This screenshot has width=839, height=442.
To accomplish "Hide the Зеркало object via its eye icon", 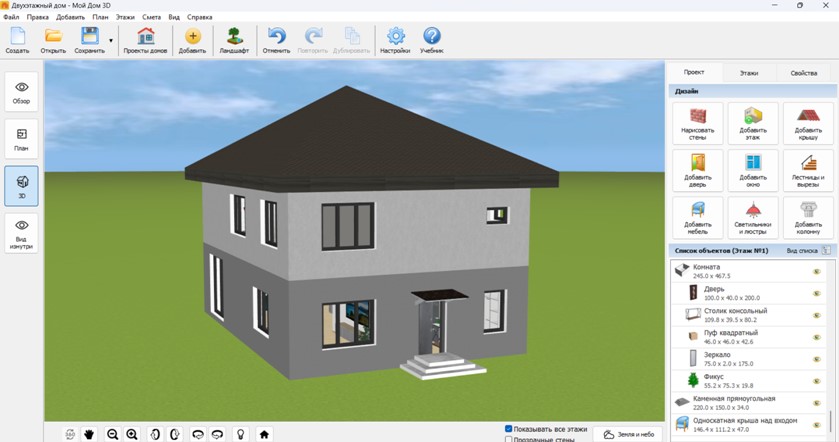I will coord(817,359).
